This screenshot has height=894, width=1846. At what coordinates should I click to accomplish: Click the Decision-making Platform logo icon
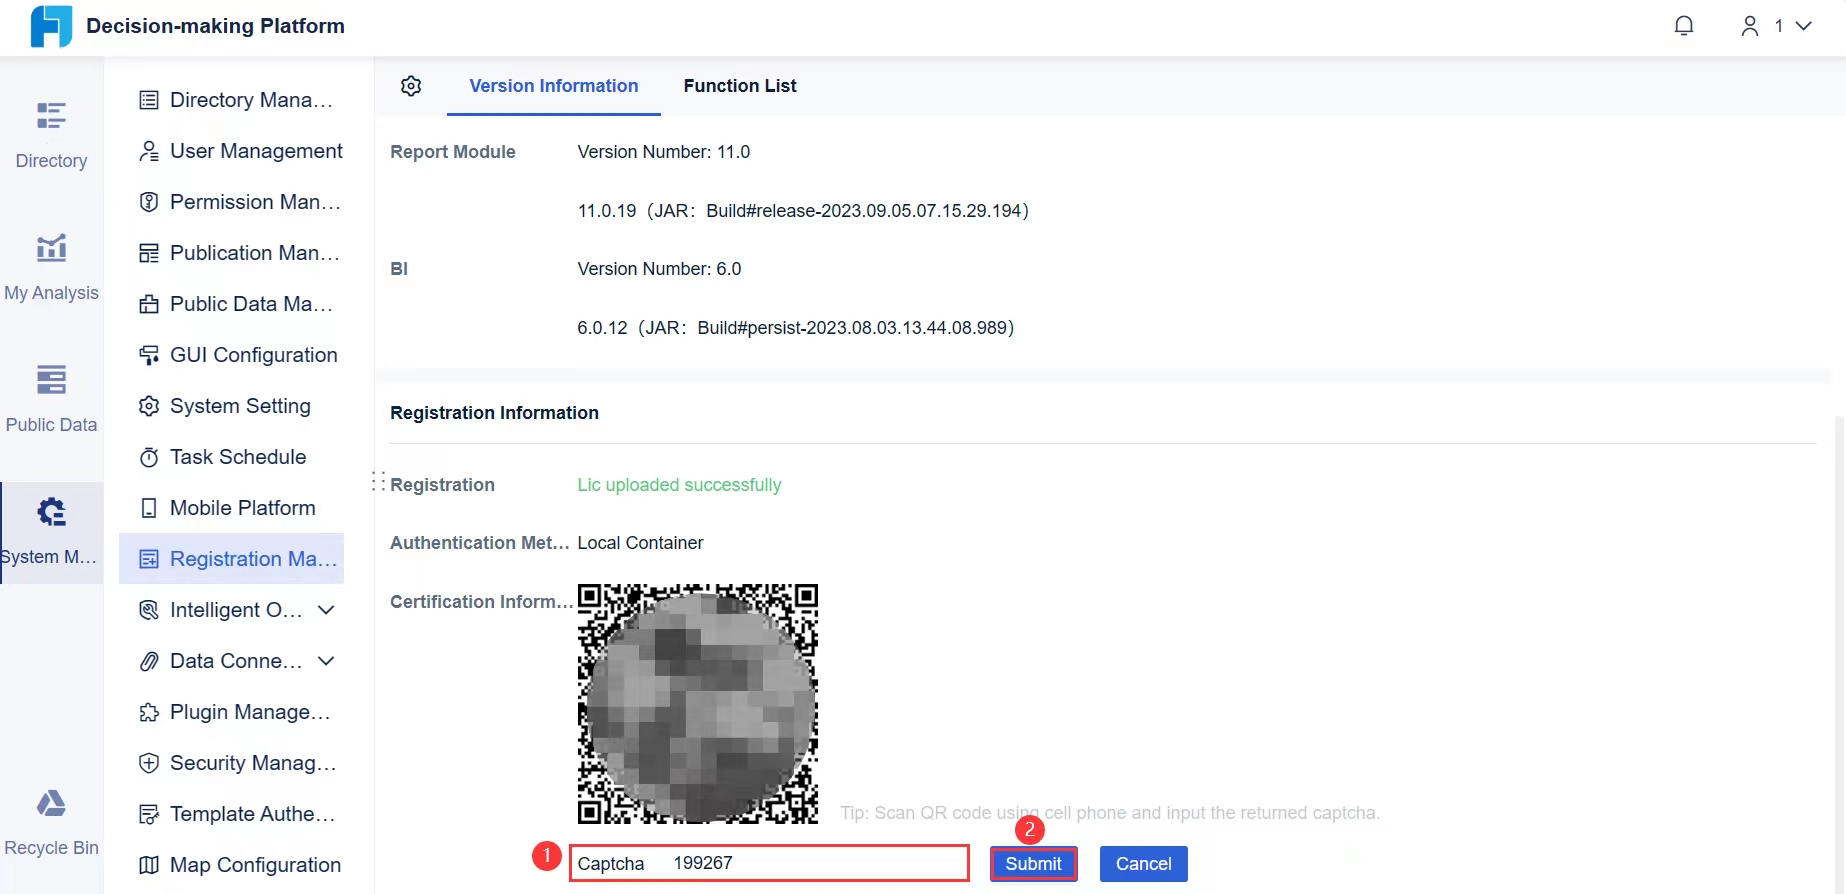[x=51, y=26]
